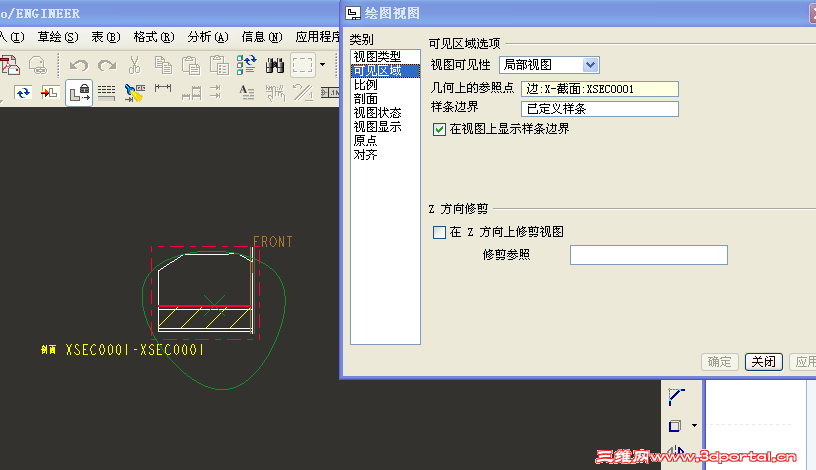Select 比例 in the category list
Screen dimensions: 816x470
[385, 85]
